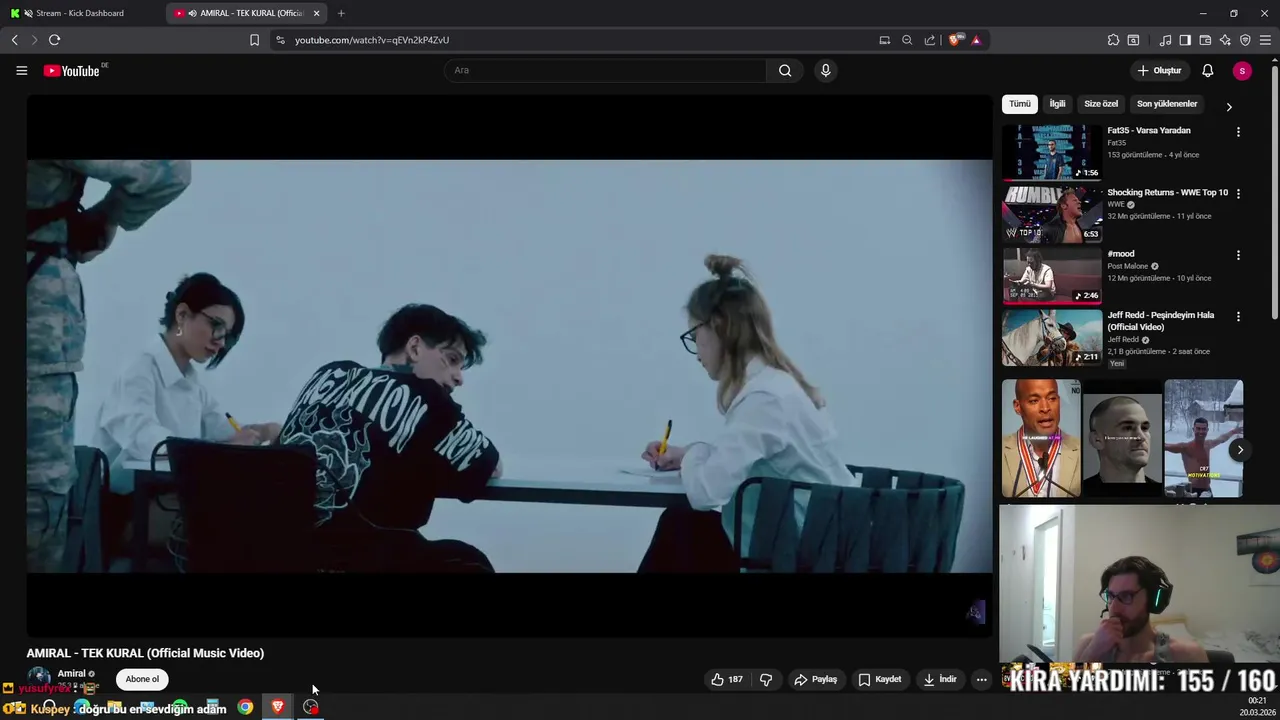Go back with the browser back arrow
This screenshot has height=720, width=1280.
click(14, 40)
